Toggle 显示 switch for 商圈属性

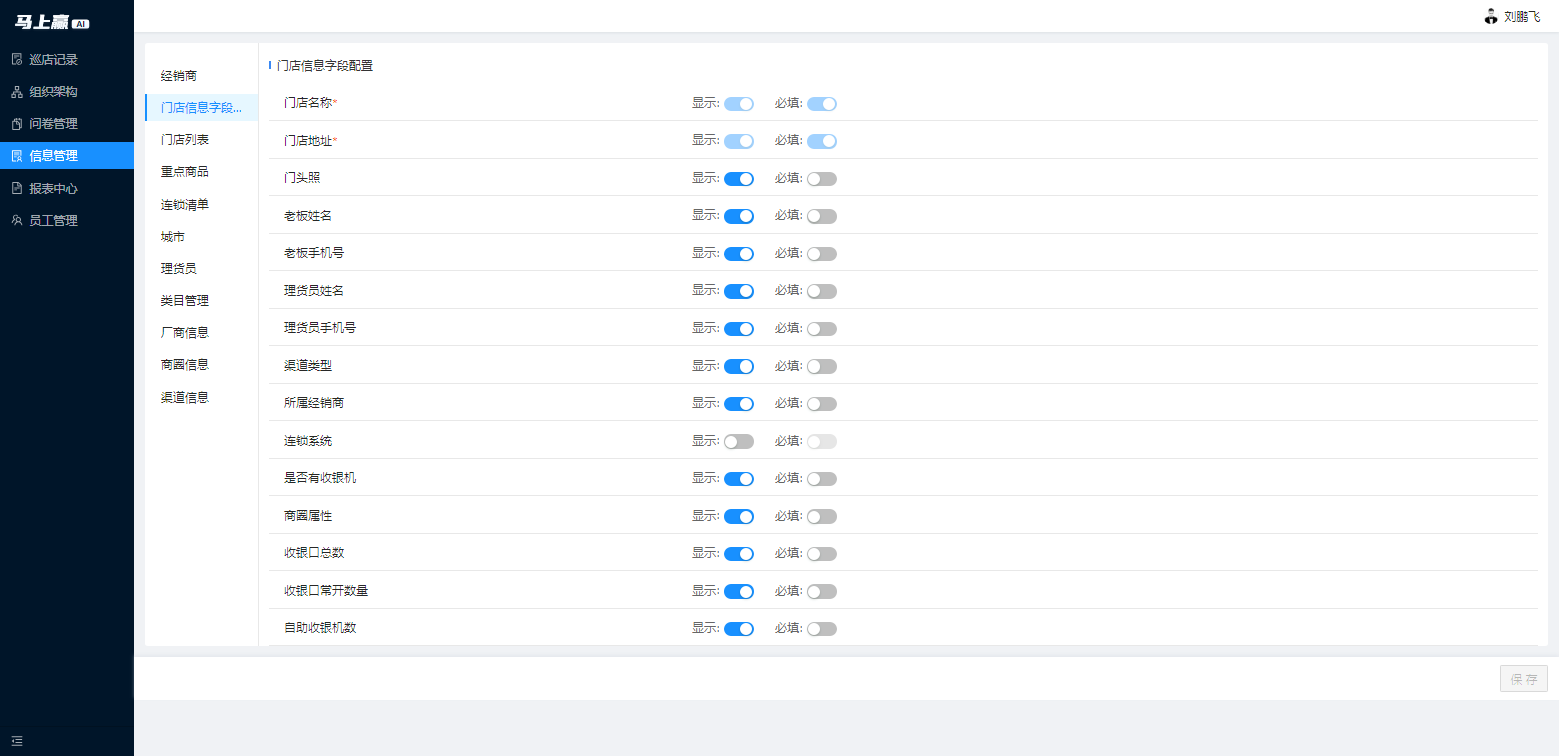pyautogui.click(x=739, y=516)
